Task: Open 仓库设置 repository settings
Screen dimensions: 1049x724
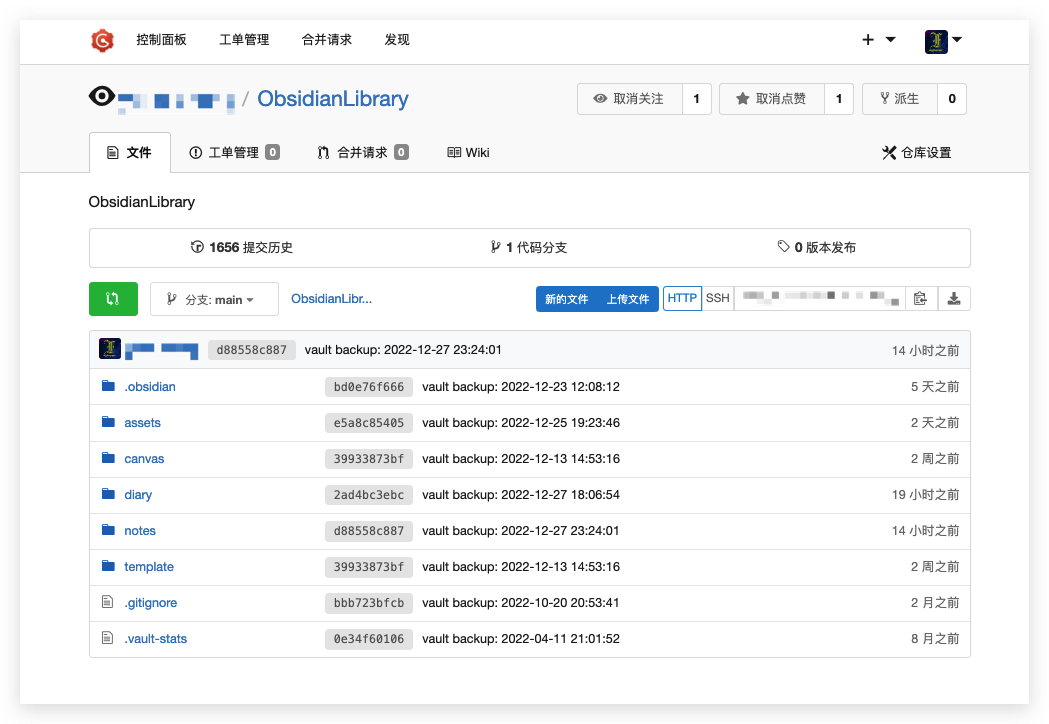Action: 917,153
